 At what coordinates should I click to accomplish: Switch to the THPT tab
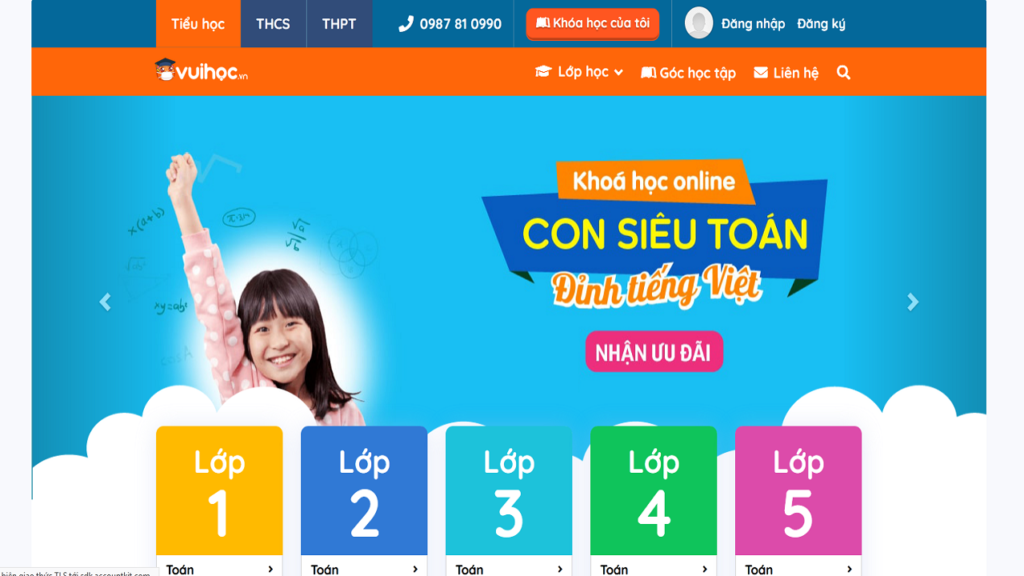coord(339,24)
